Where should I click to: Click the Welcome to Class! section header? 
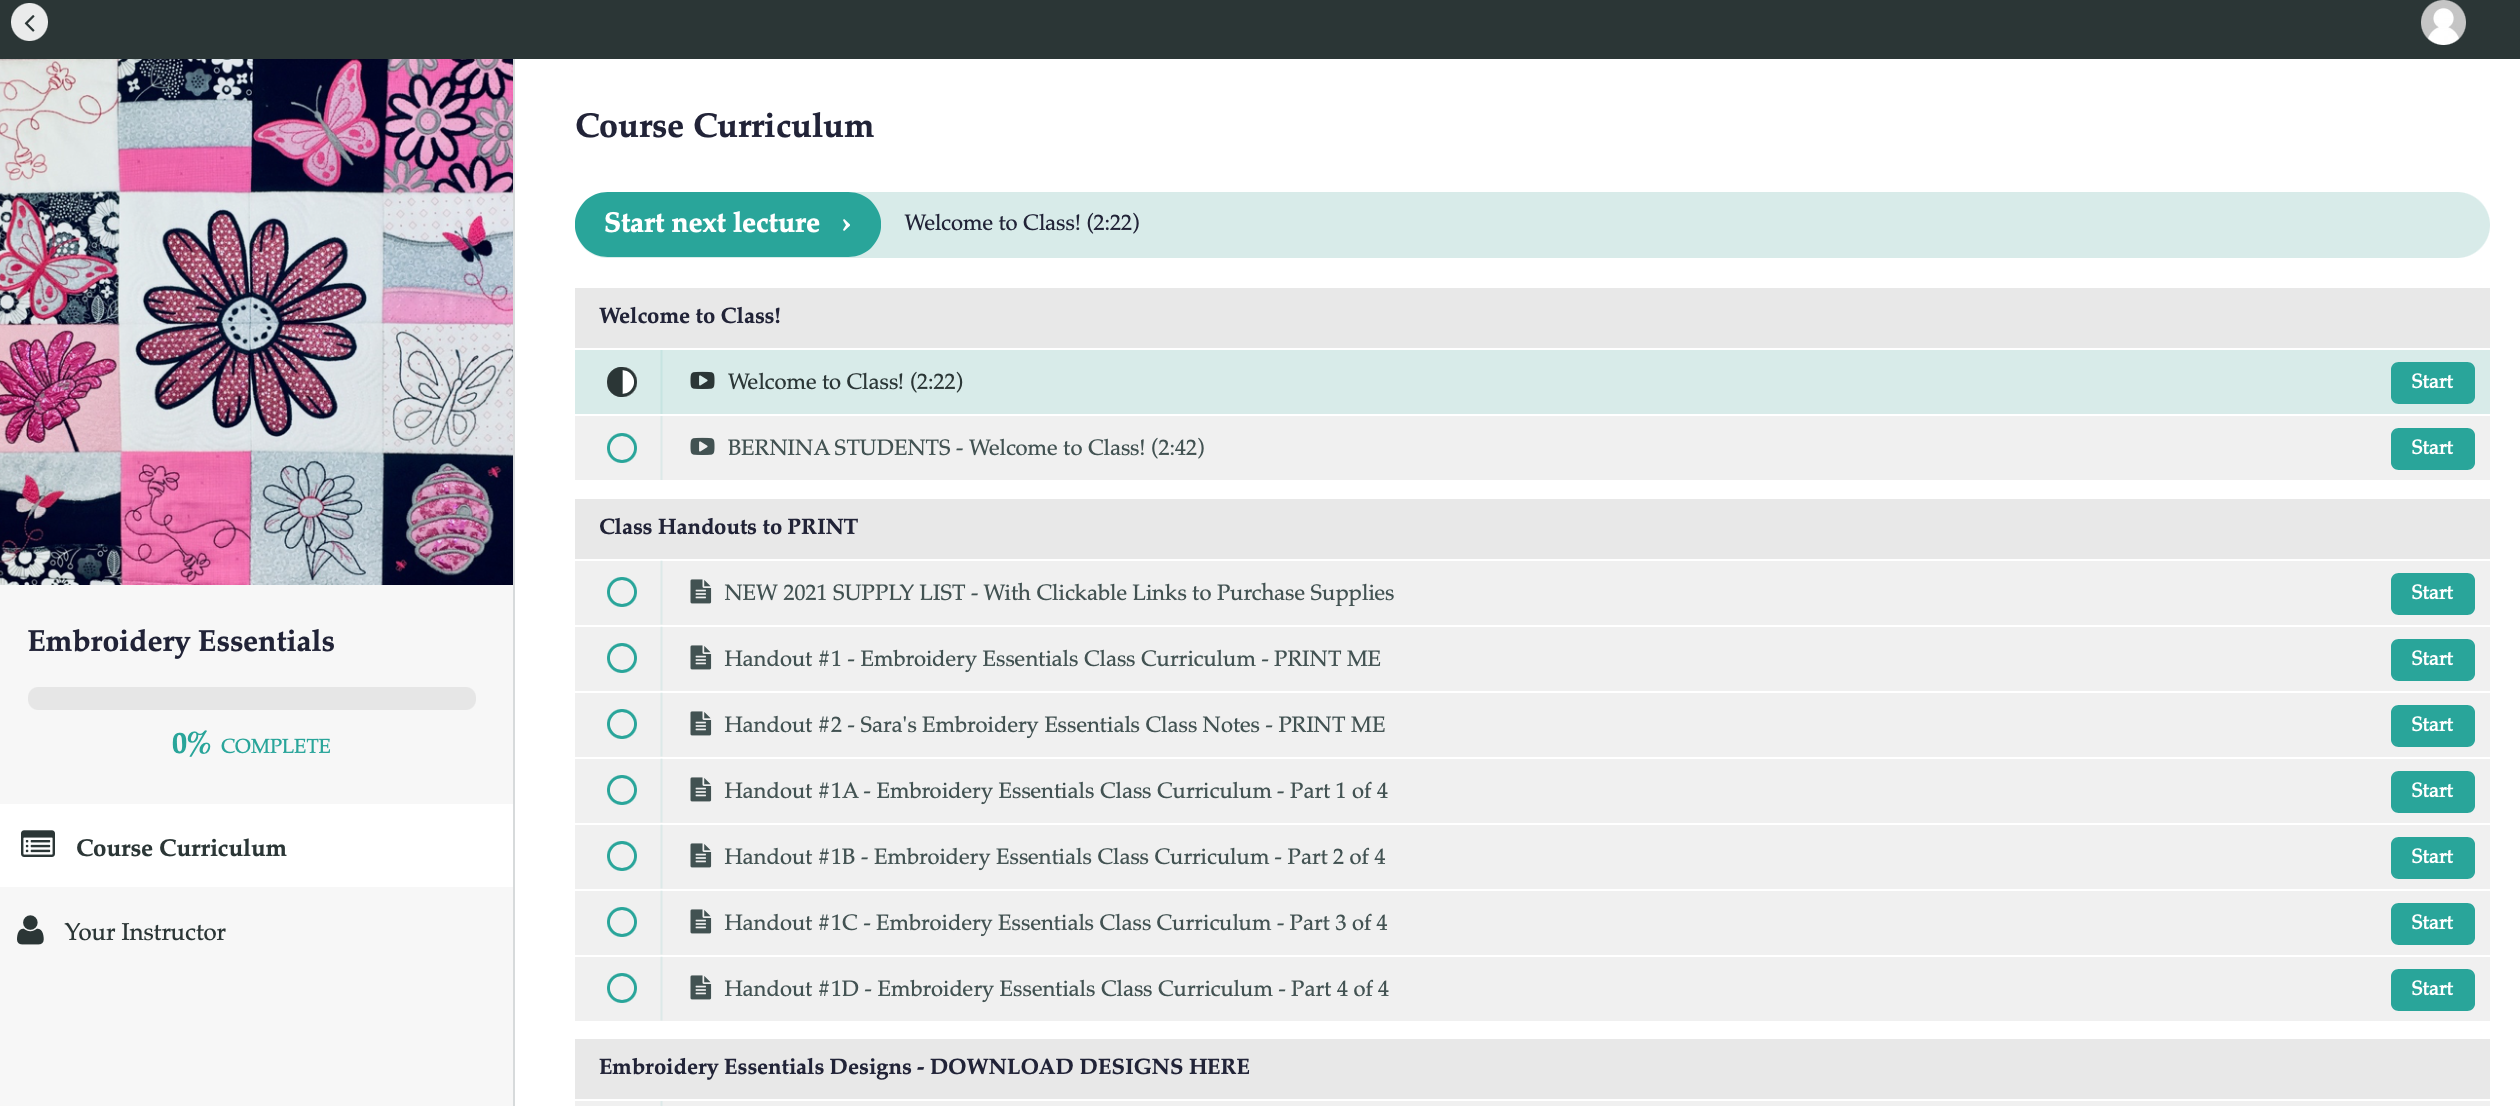click(1532, 317)
